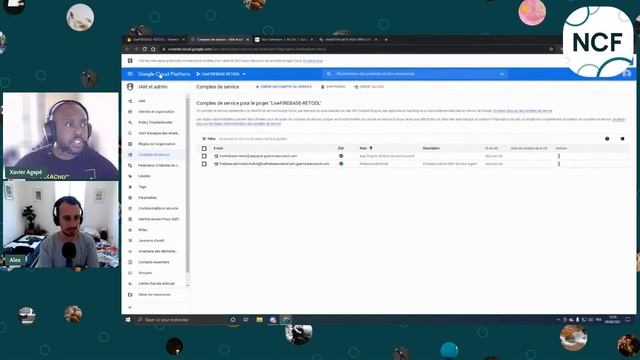Open Cortana circle on the taskbar
This screenshot has width=640, height=360.
click(x=233, y=320)
